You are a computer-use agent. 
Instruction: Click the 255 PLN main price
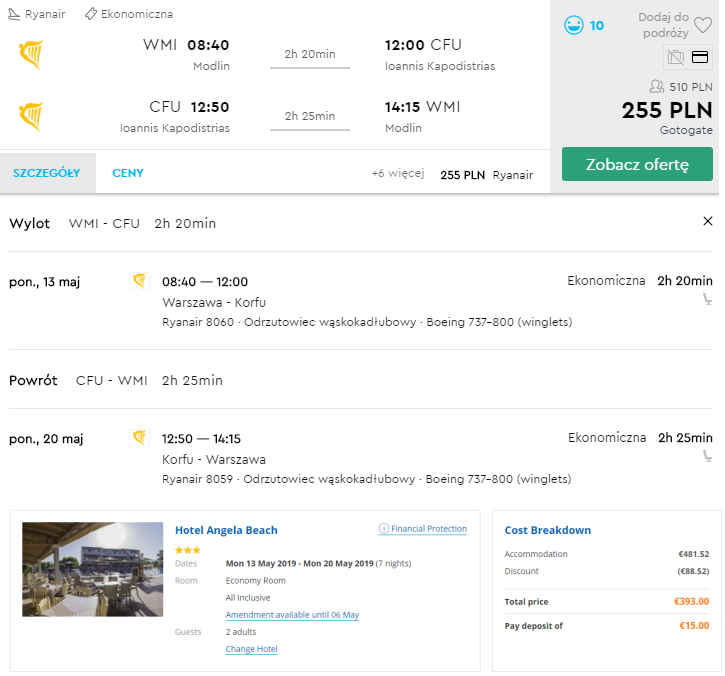(x=667, y=110)
